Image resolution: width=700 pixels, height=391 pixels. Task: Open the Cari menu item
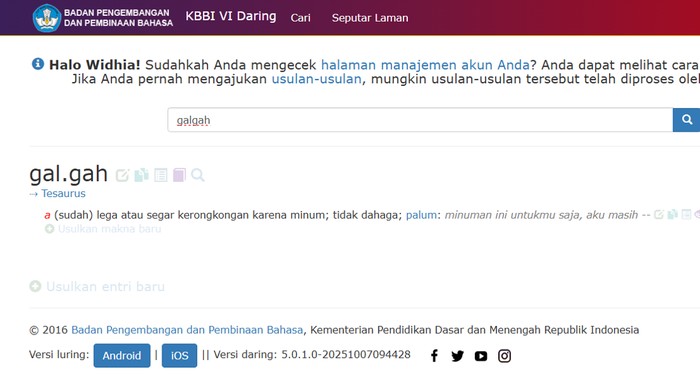300,18
